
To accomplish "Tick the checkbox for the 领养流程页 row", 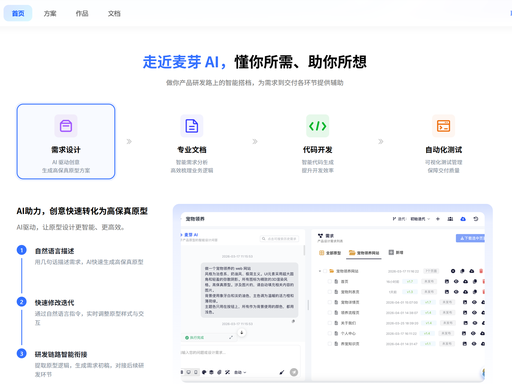I will click(330, 312).
